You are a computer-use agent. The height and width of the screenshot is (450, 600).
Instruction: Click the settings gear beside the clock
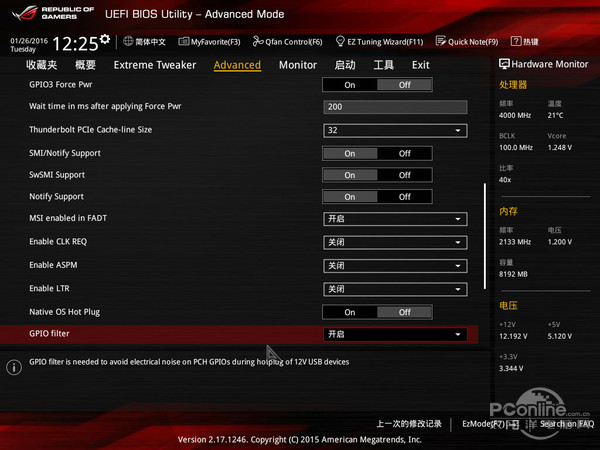(105, 39)
